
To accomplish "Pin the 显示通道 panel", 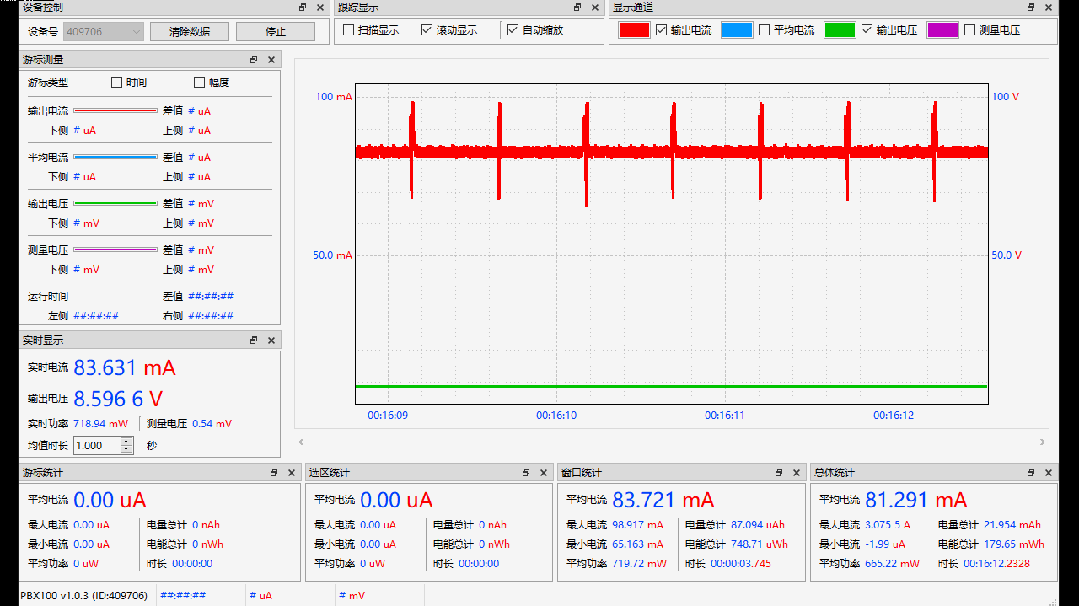I will 1031,8.
